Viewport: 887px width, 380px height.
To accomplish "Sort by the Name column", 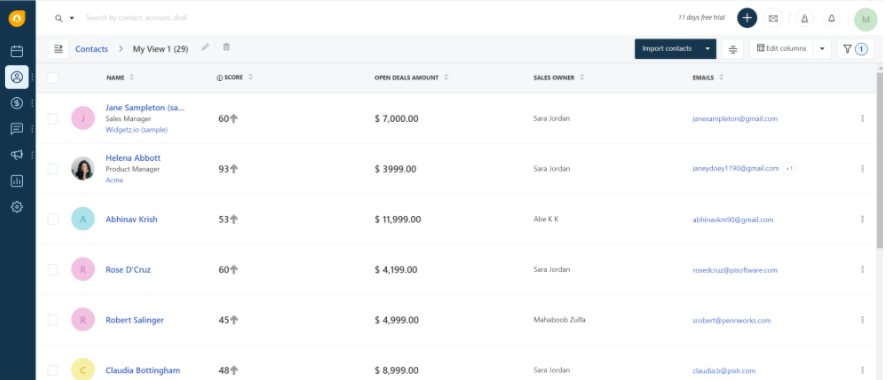I will click(x=132, y=77).
